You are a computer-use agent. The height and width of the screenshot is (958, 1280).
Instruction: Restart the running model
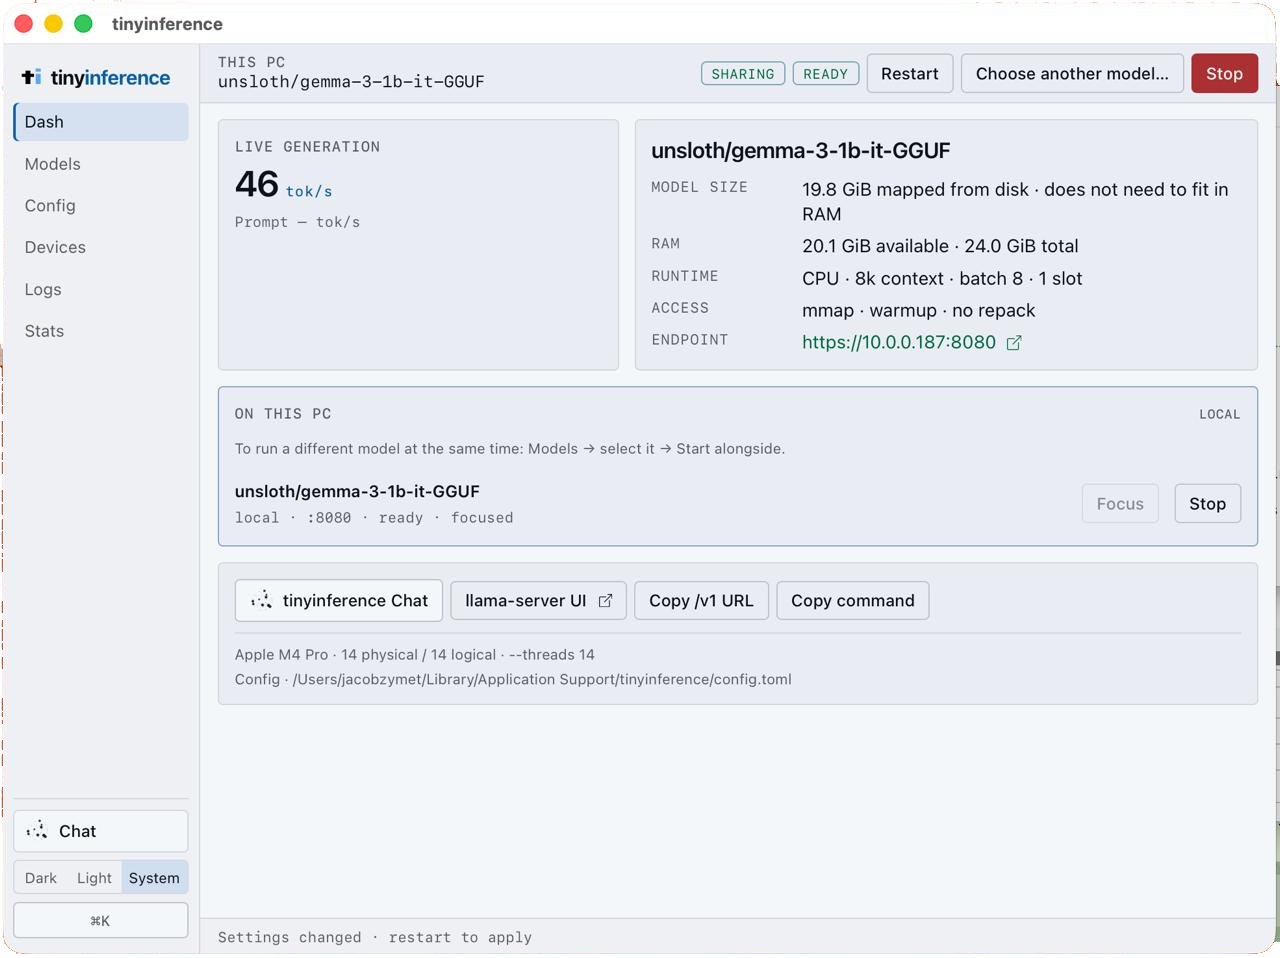(910, 74)
